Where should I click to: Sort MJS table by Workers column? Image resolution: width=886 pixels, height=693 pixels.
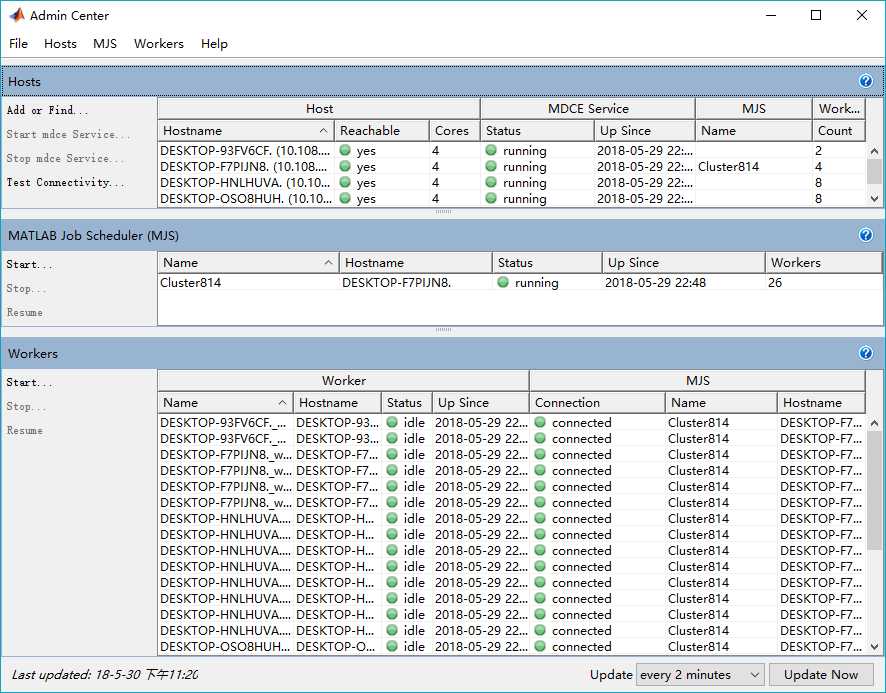(824, 263)
